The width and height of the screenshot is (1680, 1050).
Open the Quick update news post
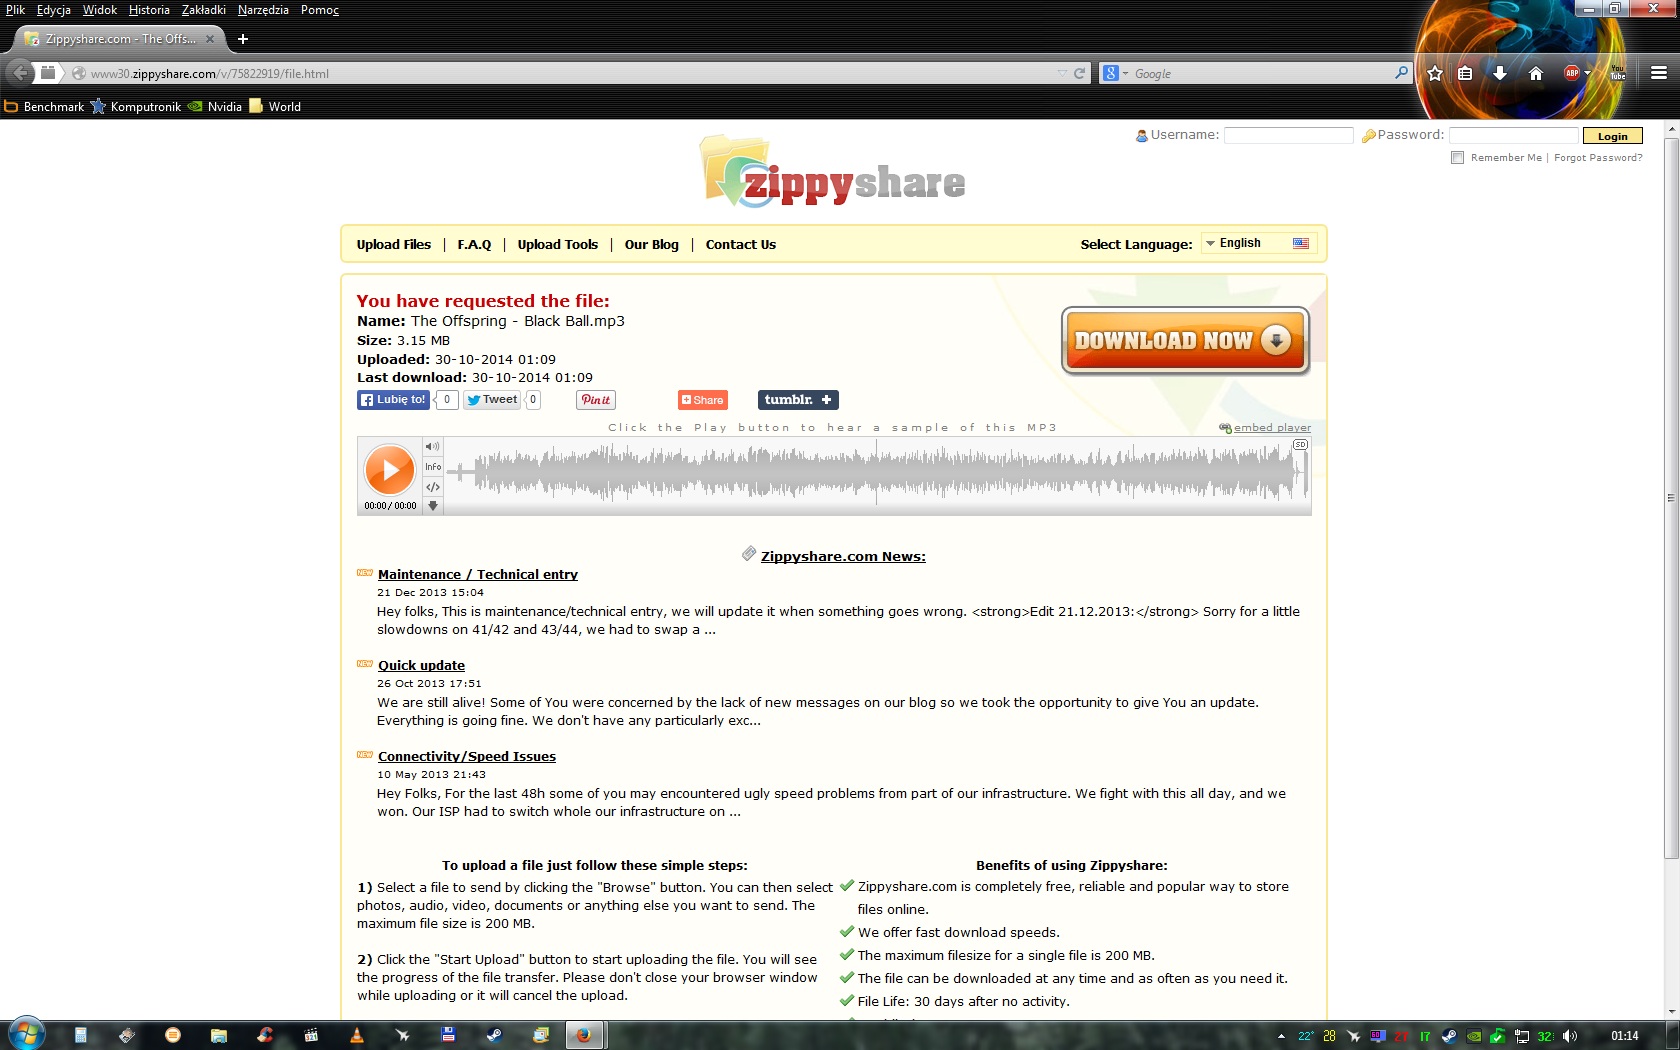[x=421, y=666]
